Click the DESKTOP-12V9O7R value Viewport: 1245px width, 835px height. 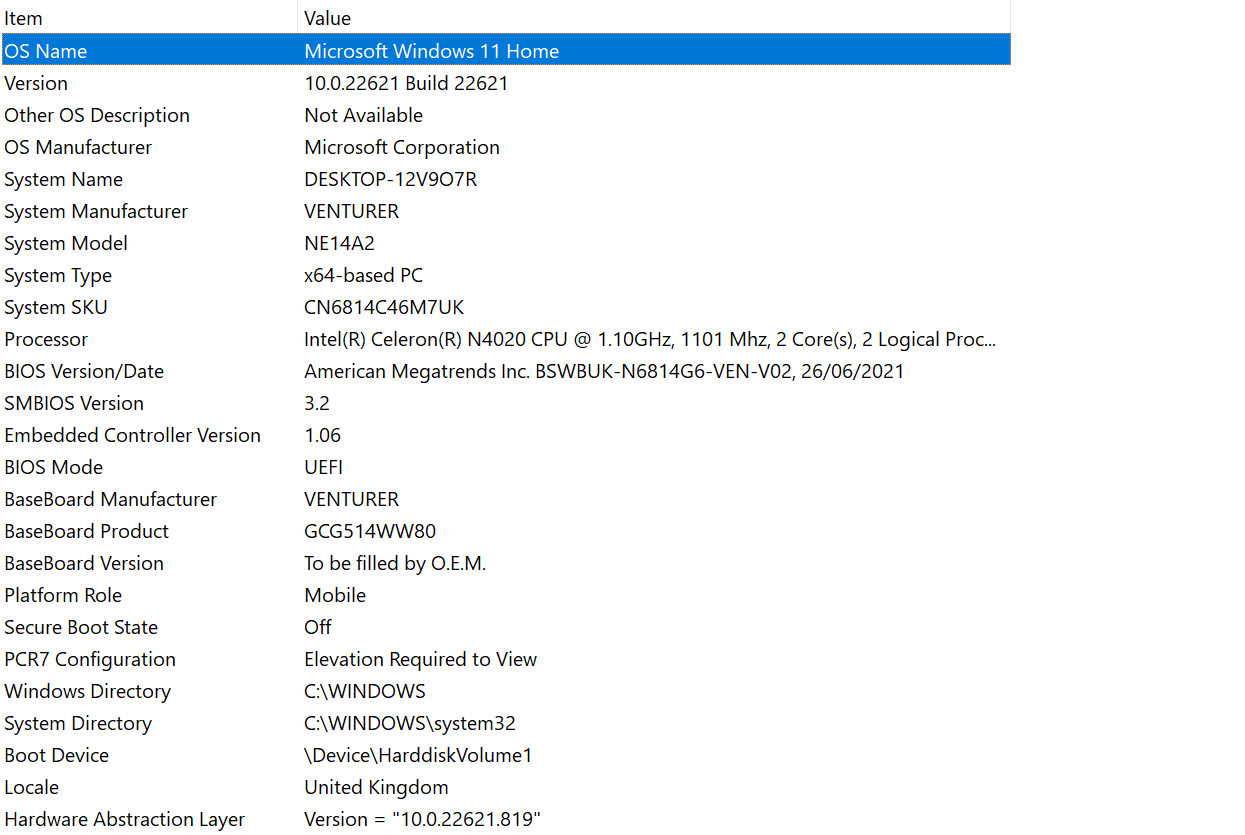pos(390,179)
